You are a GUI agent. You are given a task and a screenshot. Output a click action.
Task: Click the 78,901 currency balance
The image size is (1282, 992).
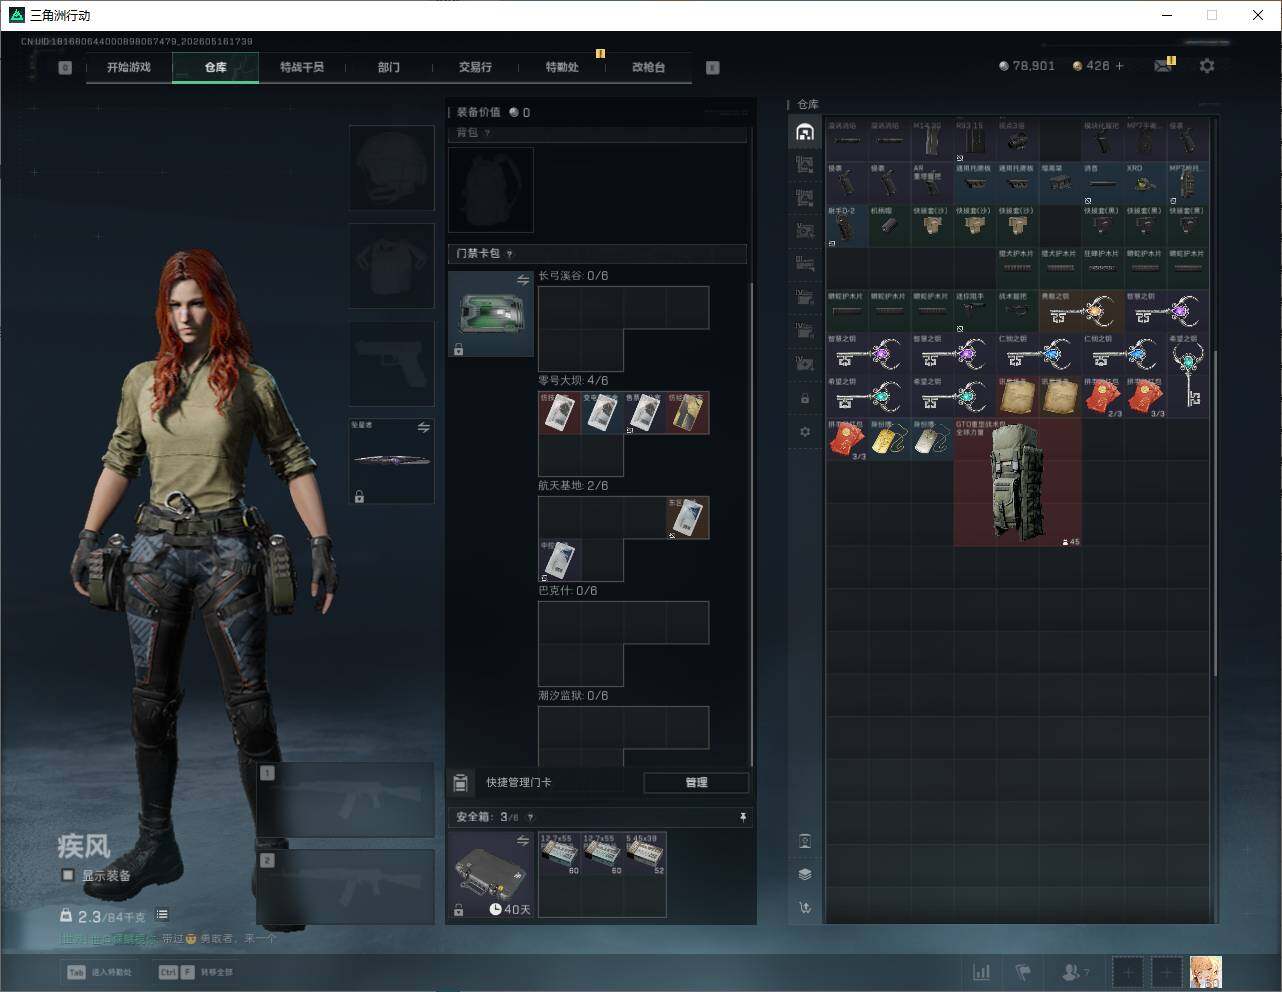[x=1027, y=66]
